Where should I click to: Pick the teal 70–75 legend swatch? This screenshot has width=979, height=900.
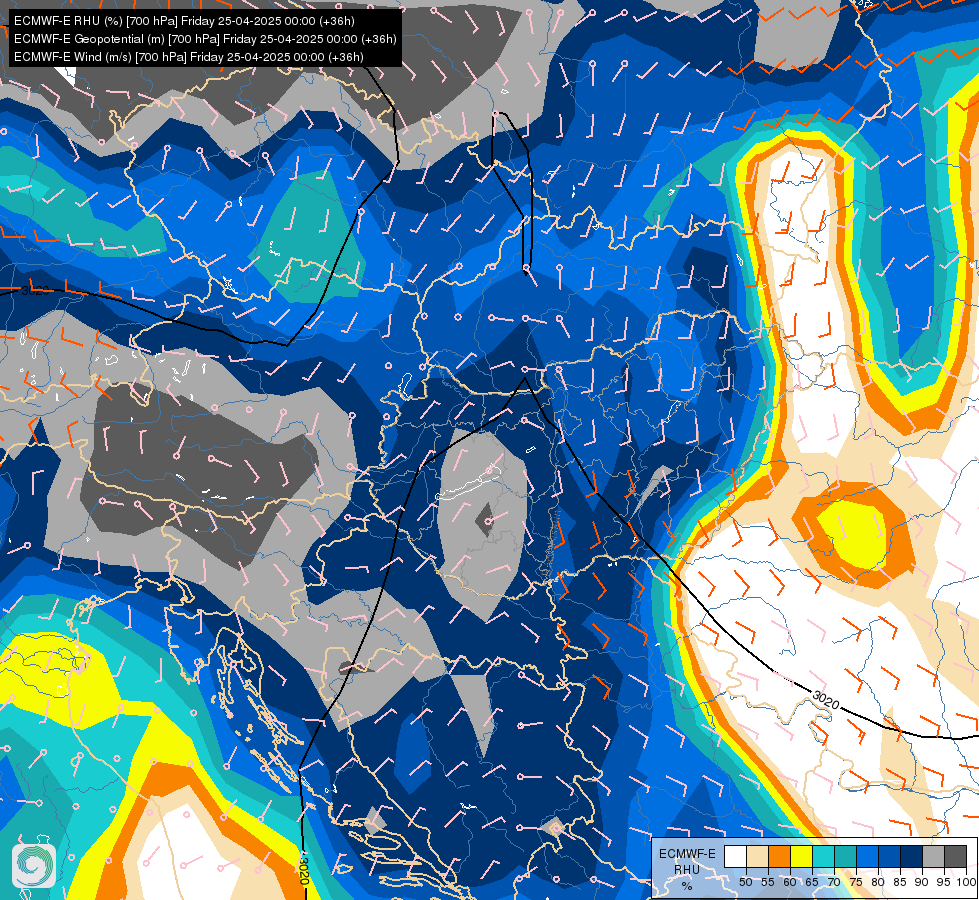point(845,856)
